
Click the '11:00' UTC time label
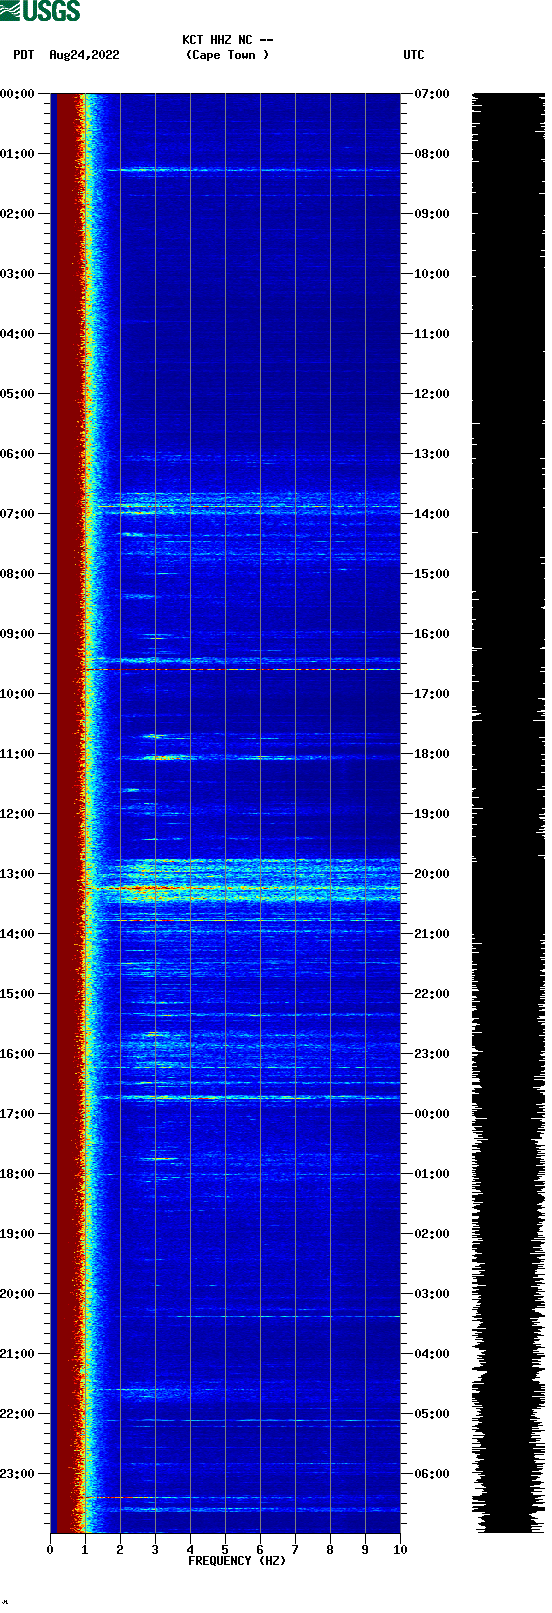[x=432, y=334]
